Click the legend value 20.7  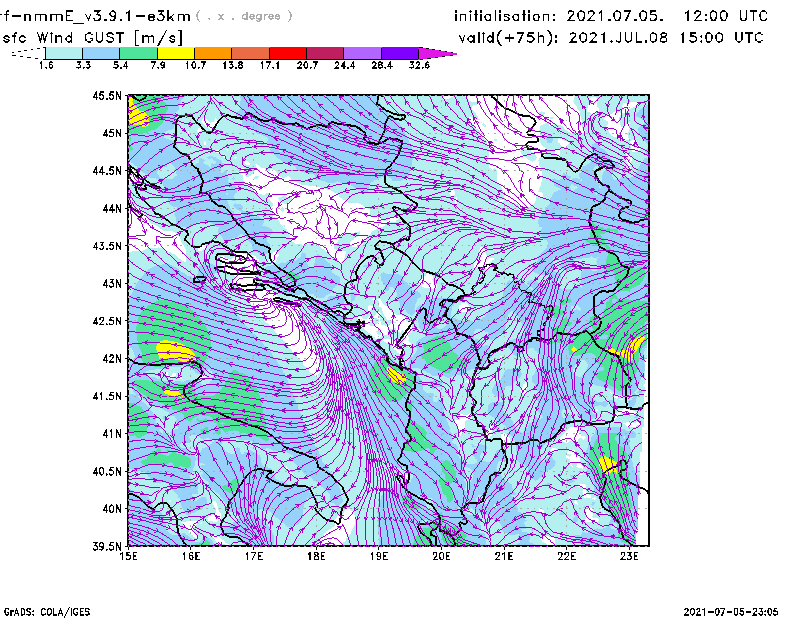[307, 65]
